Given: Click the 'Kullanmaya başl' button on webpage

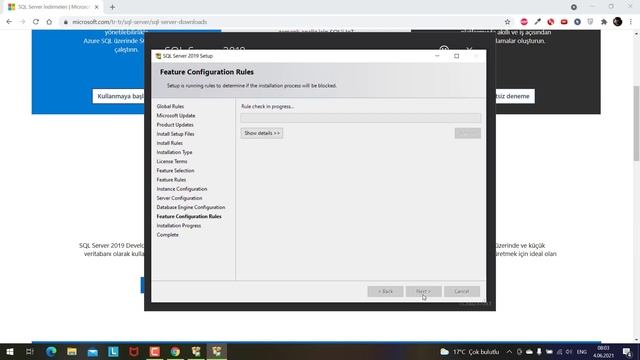Looking at the screenshot, I should (x=118, y=96).
